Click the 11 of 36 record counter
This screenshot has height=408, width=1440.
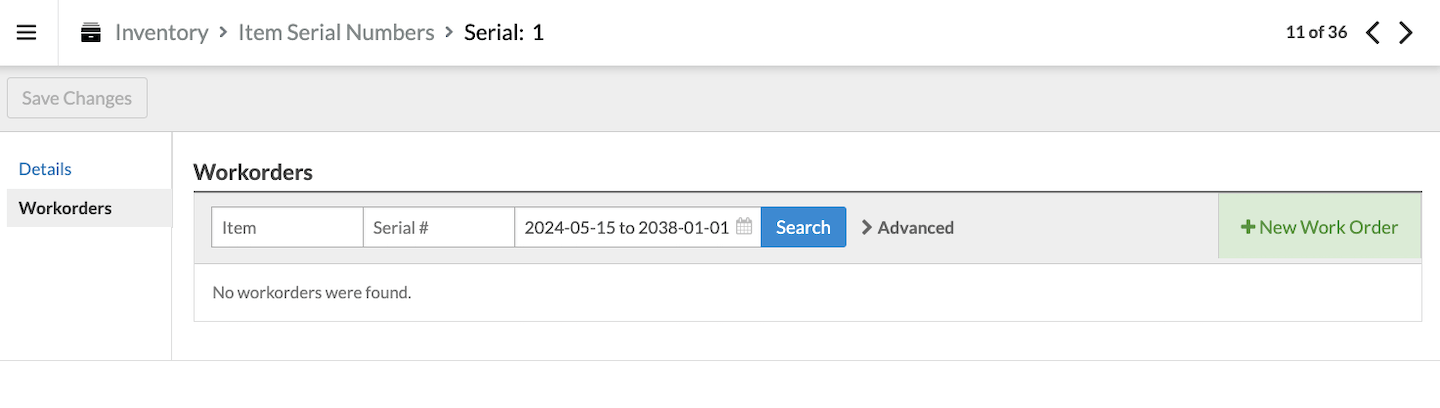tap(1316, 32)
